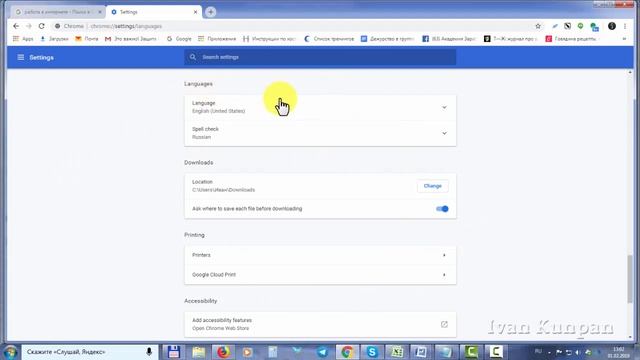The image size is (640, 360).
Task: Click the Change download location button
Action: pos(433,186)
